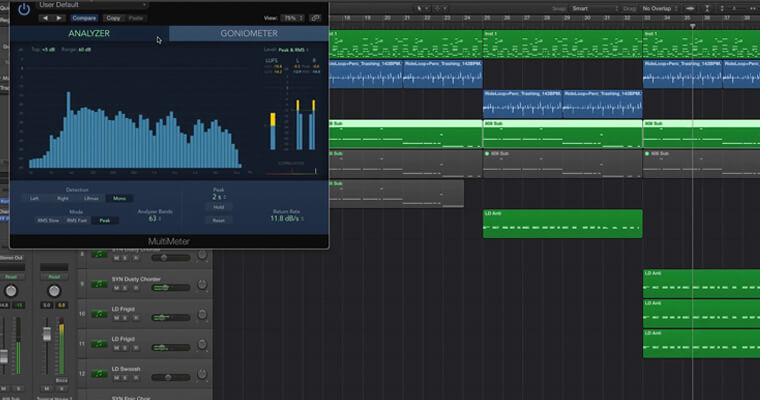Toggle the MultiMeter plugin power button
The height and width of the screenshot is (400, 760).
point(24,10)
